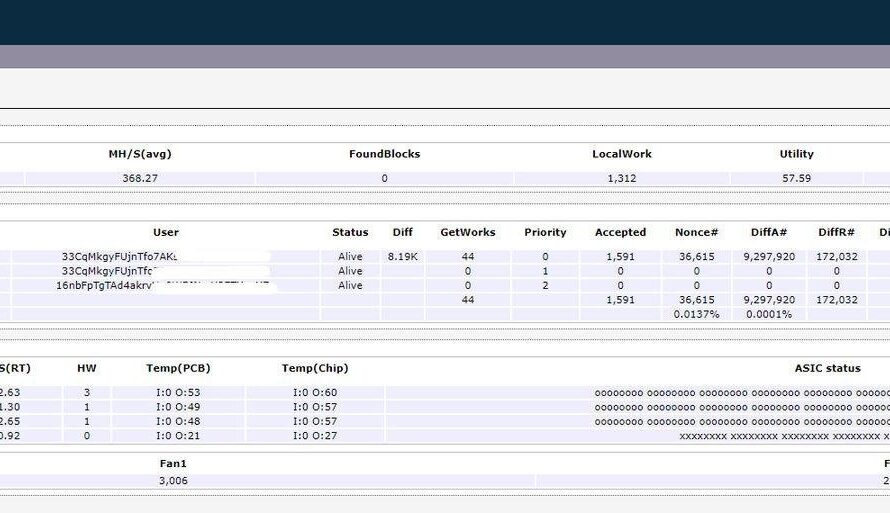
Task: Click the DiffA# percentage 0.0001%
Action: point(768,314)
